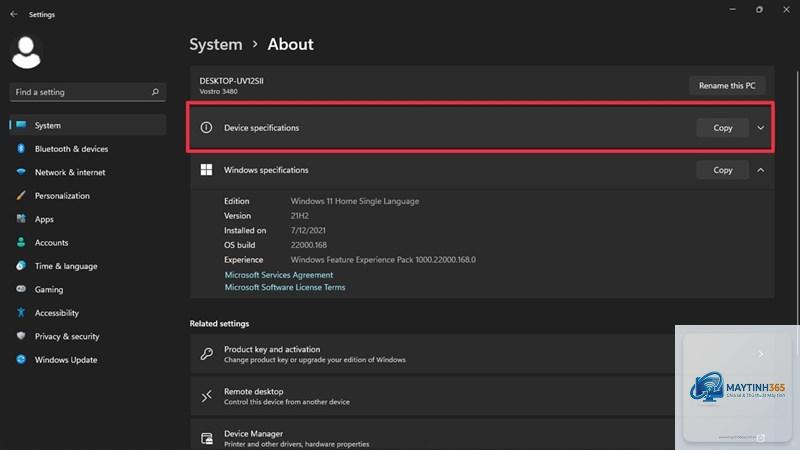Viewport: 800px width, 450px height.
Task: Click installed date 7/12/2021
Action: [308, 230]
